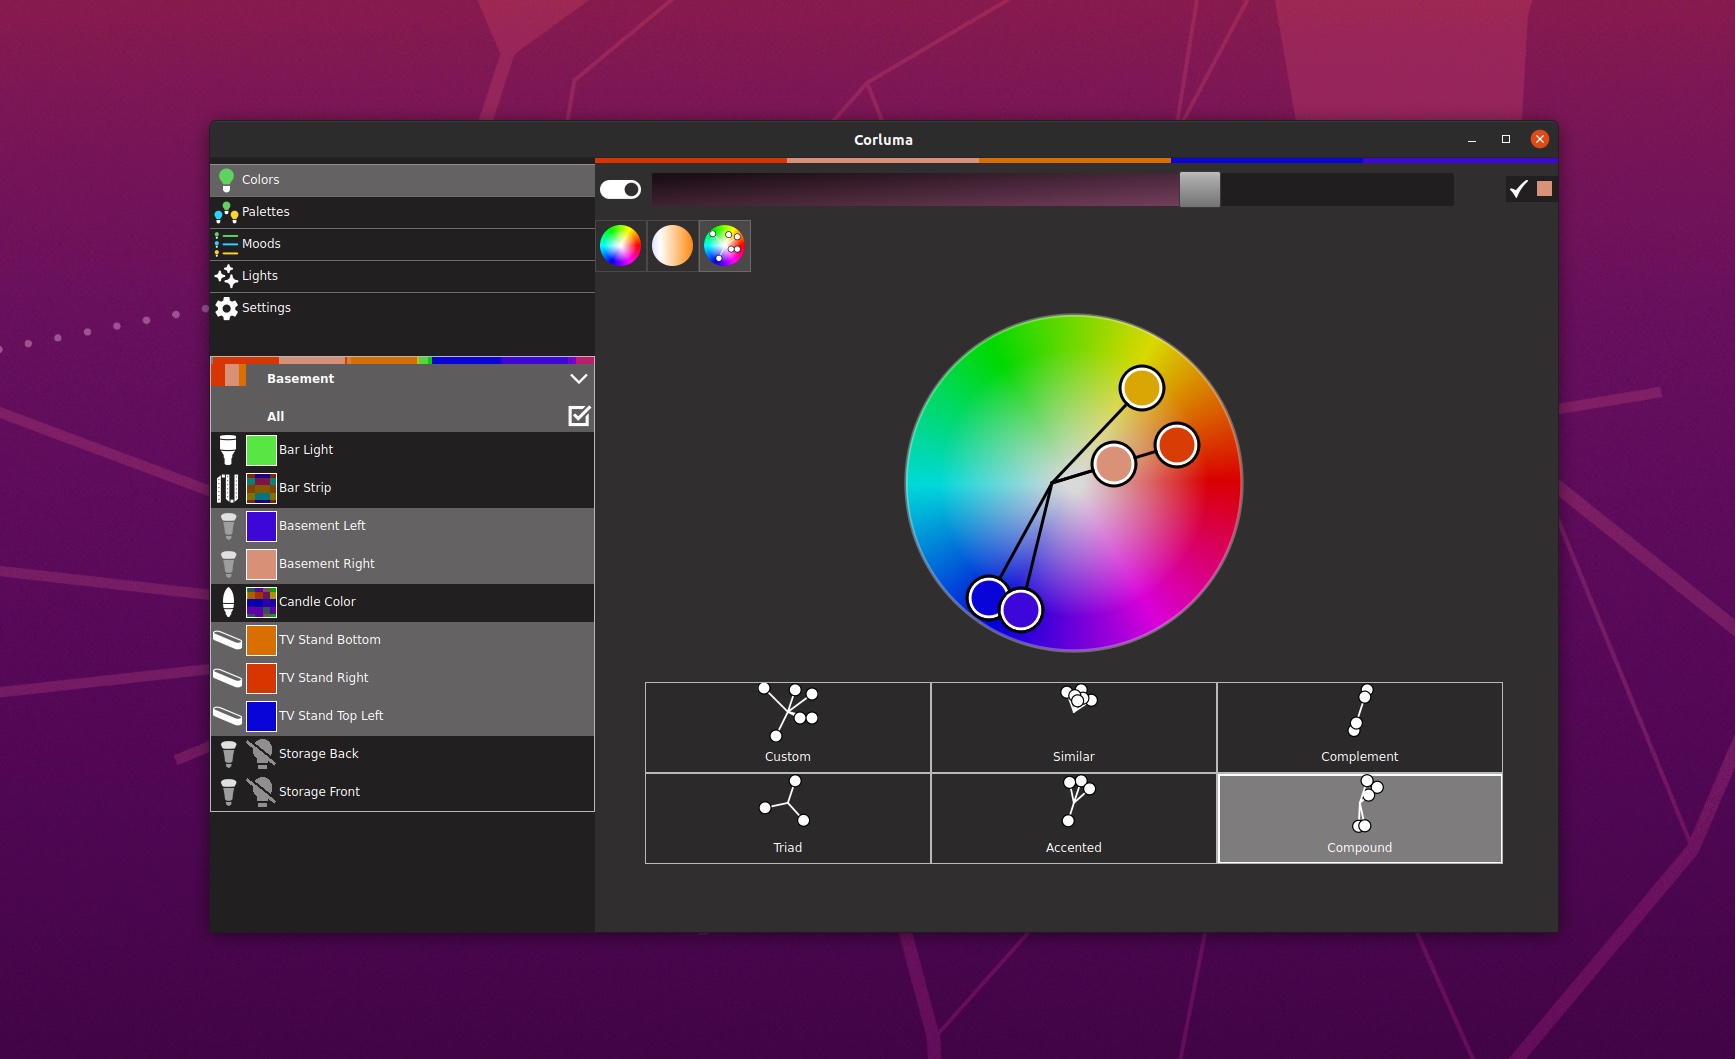The width and height of the screenshot is (1735, 1059).
Task: Switch to the standard HSV color wheel picker
Action: 621,245
